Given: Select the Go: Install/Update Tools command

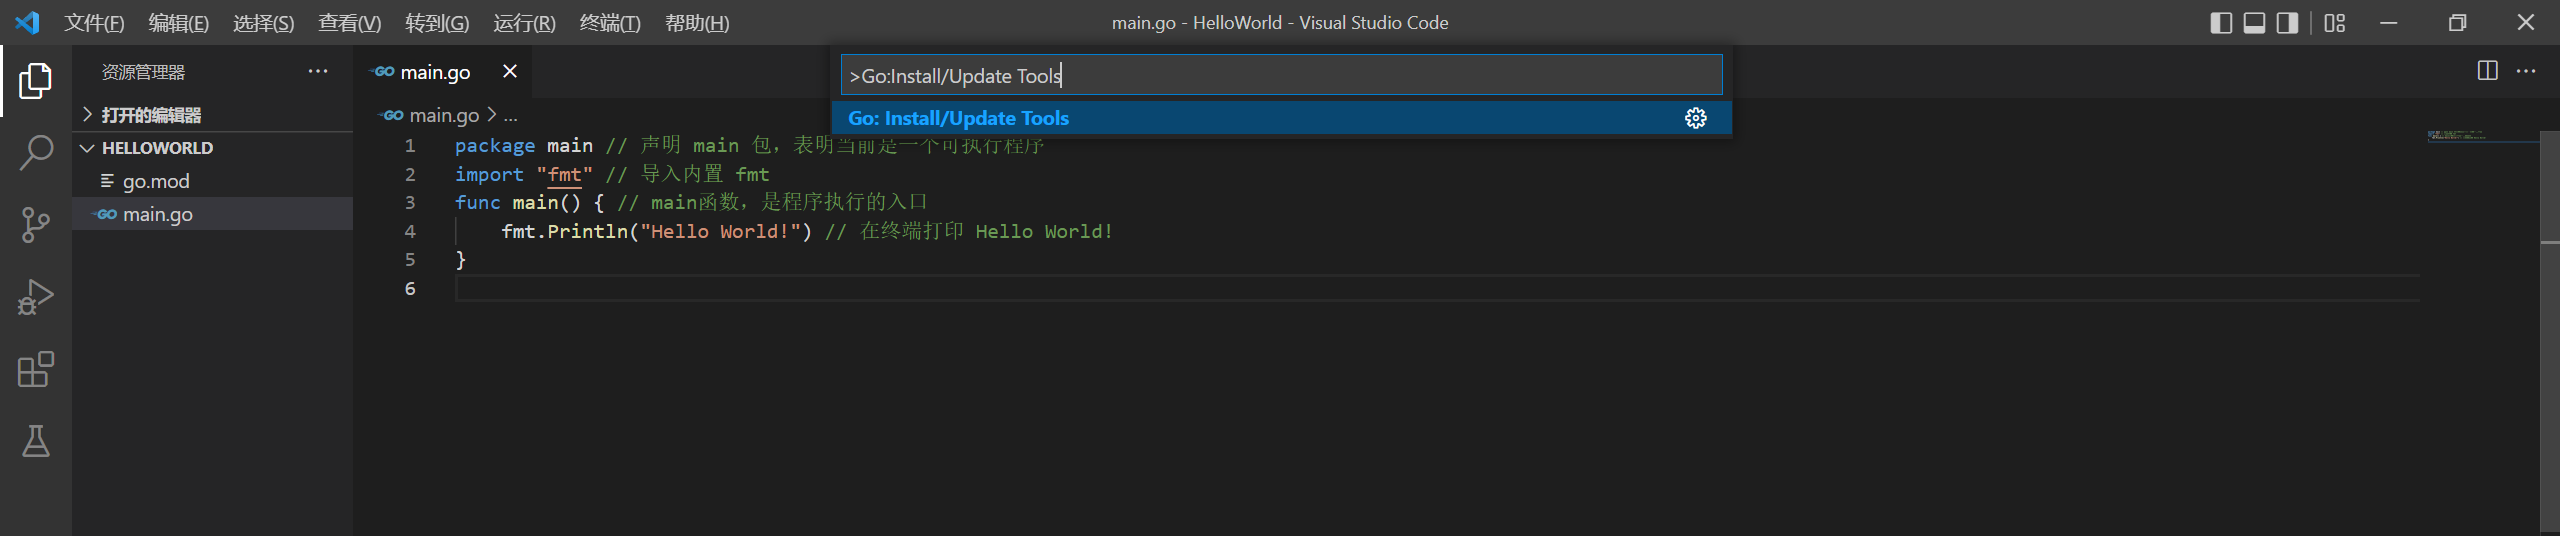Looking at the screenshot, I should tap(958, 118).
